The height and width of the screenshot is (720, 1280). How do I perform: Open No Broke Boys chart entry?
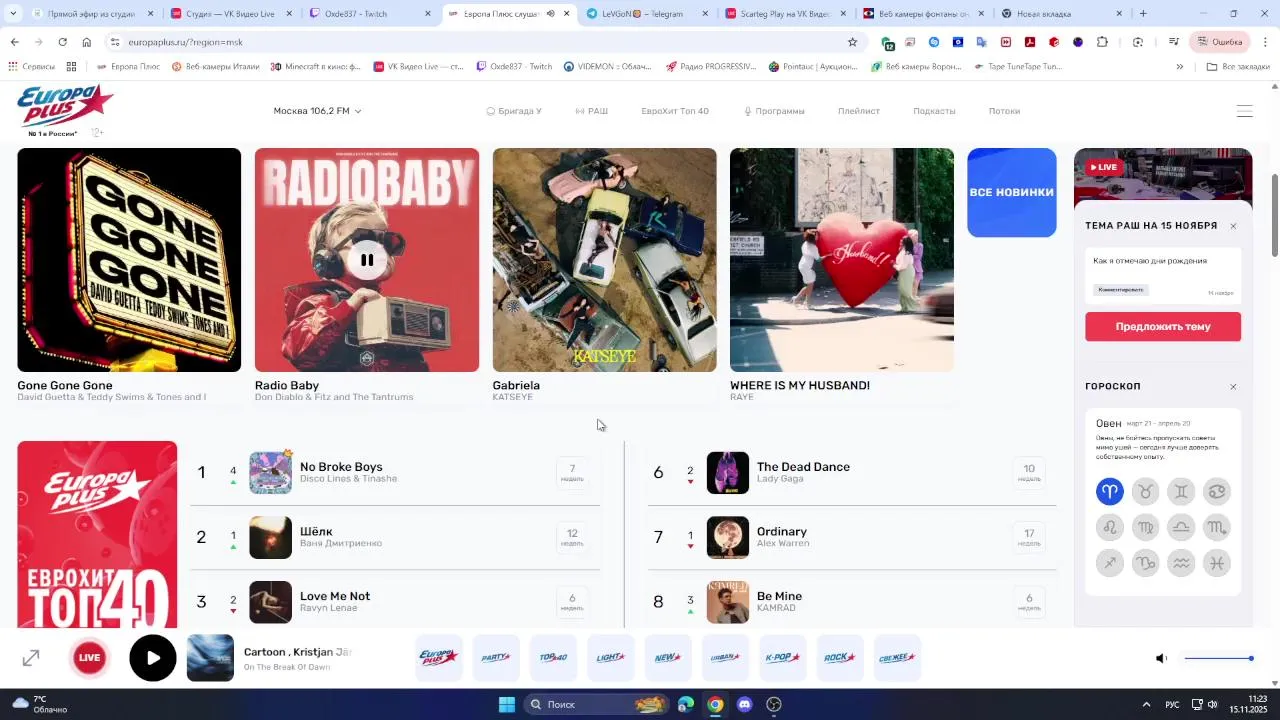point(395,473)
